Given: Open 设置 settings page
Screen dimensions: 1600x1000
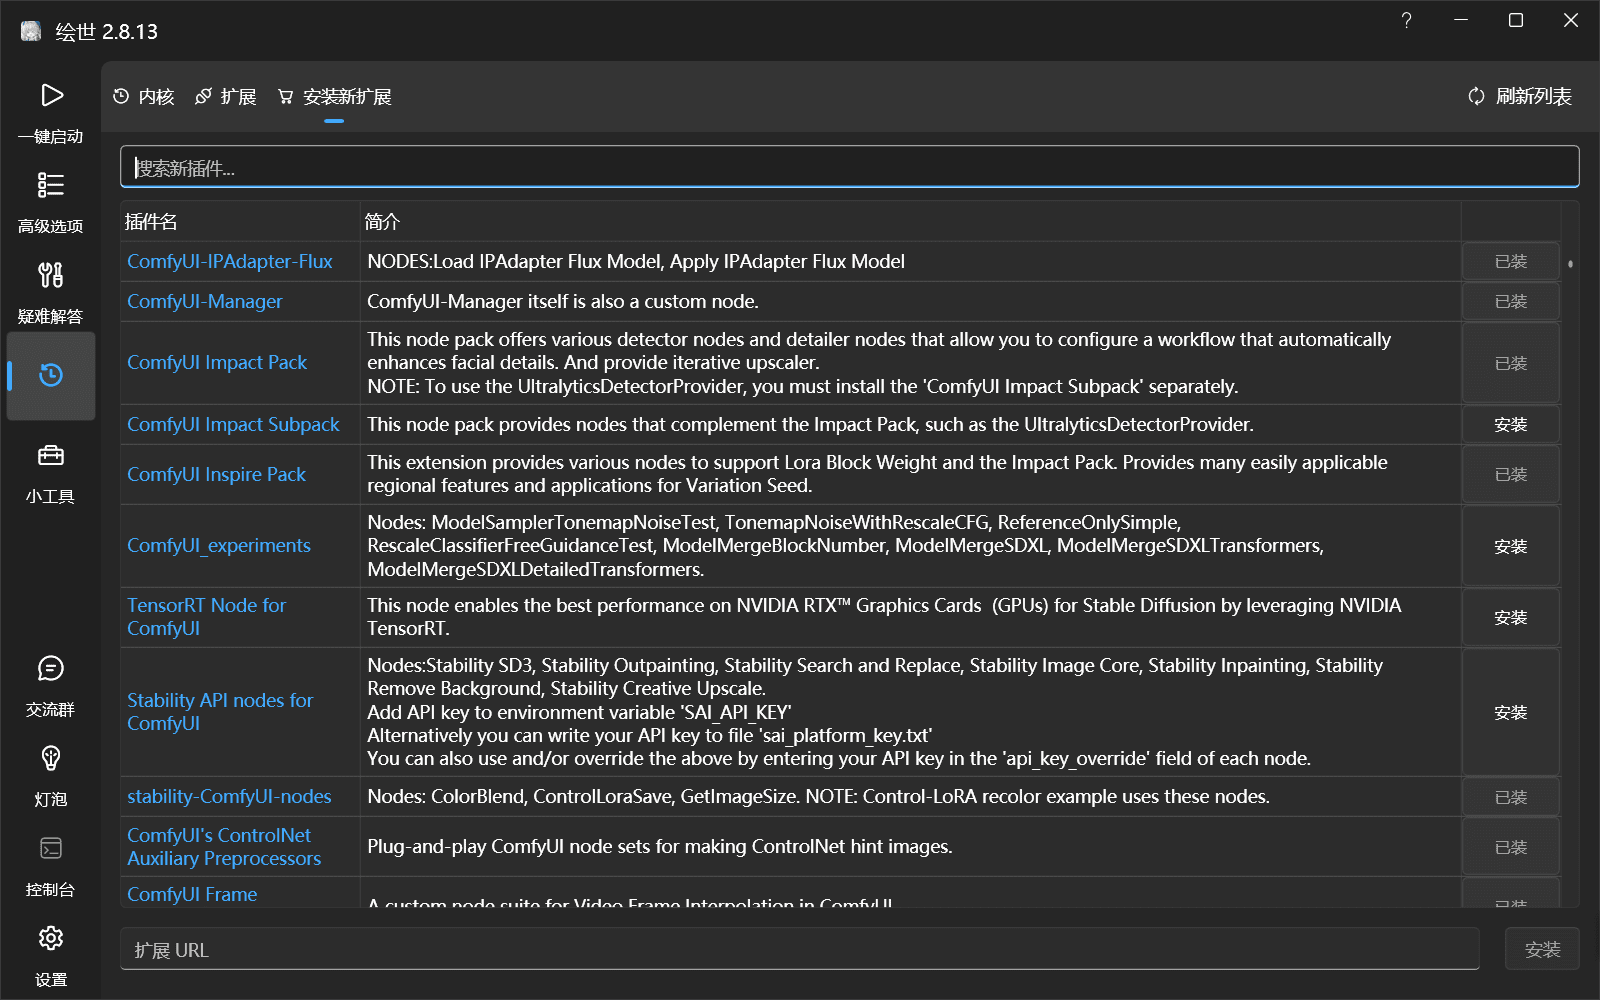Looking at the screenshot, I should tap(51, 955).
